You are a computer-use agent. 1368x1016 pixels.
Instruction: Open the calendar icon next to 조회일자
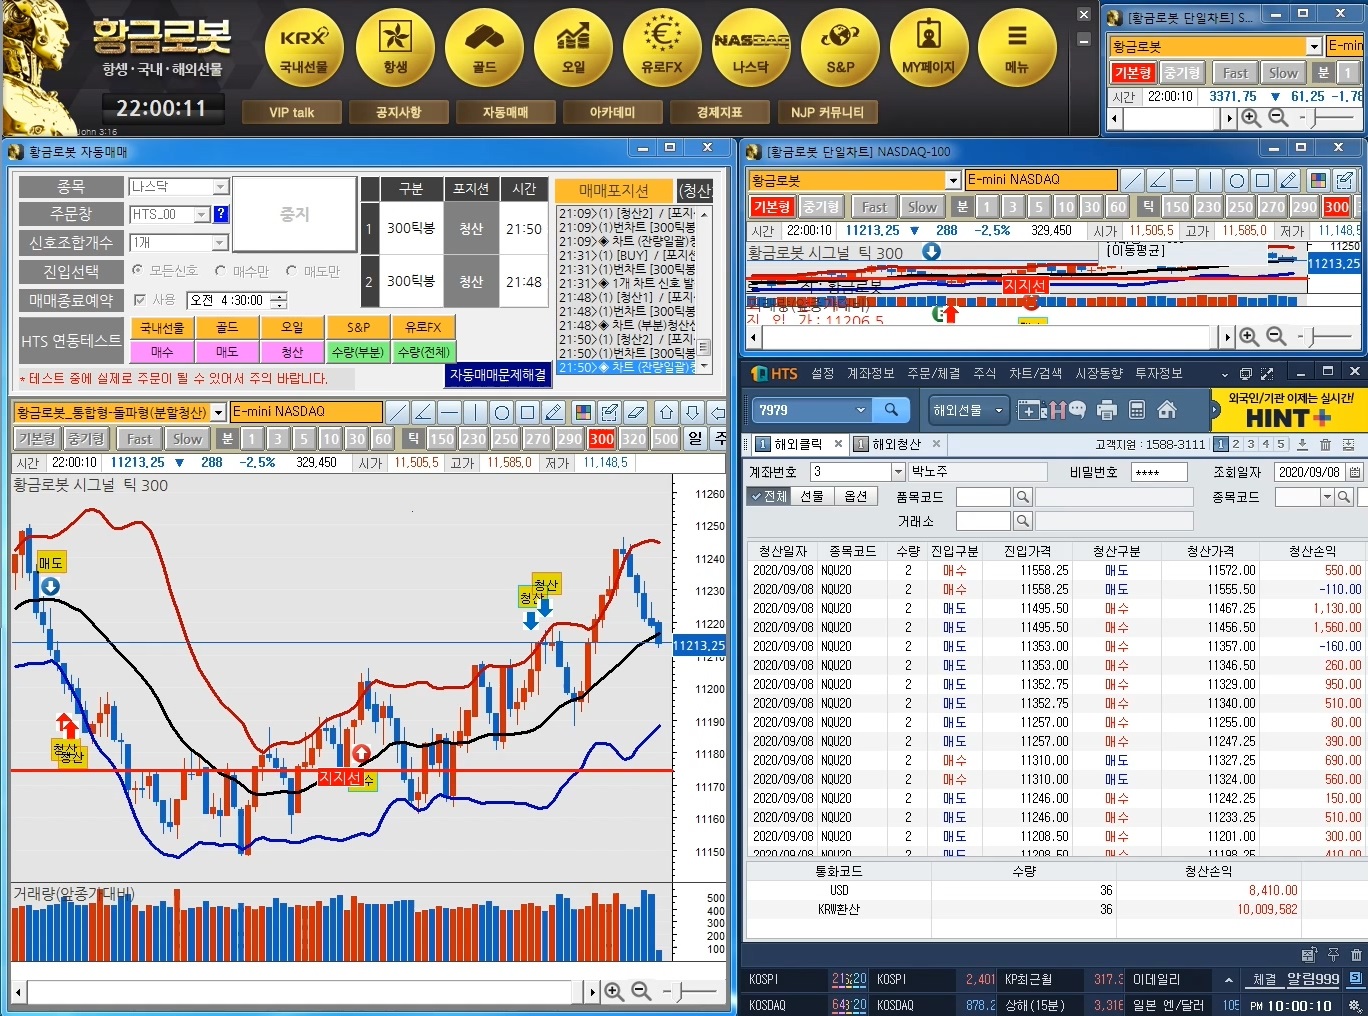(x=1354, y=472)
